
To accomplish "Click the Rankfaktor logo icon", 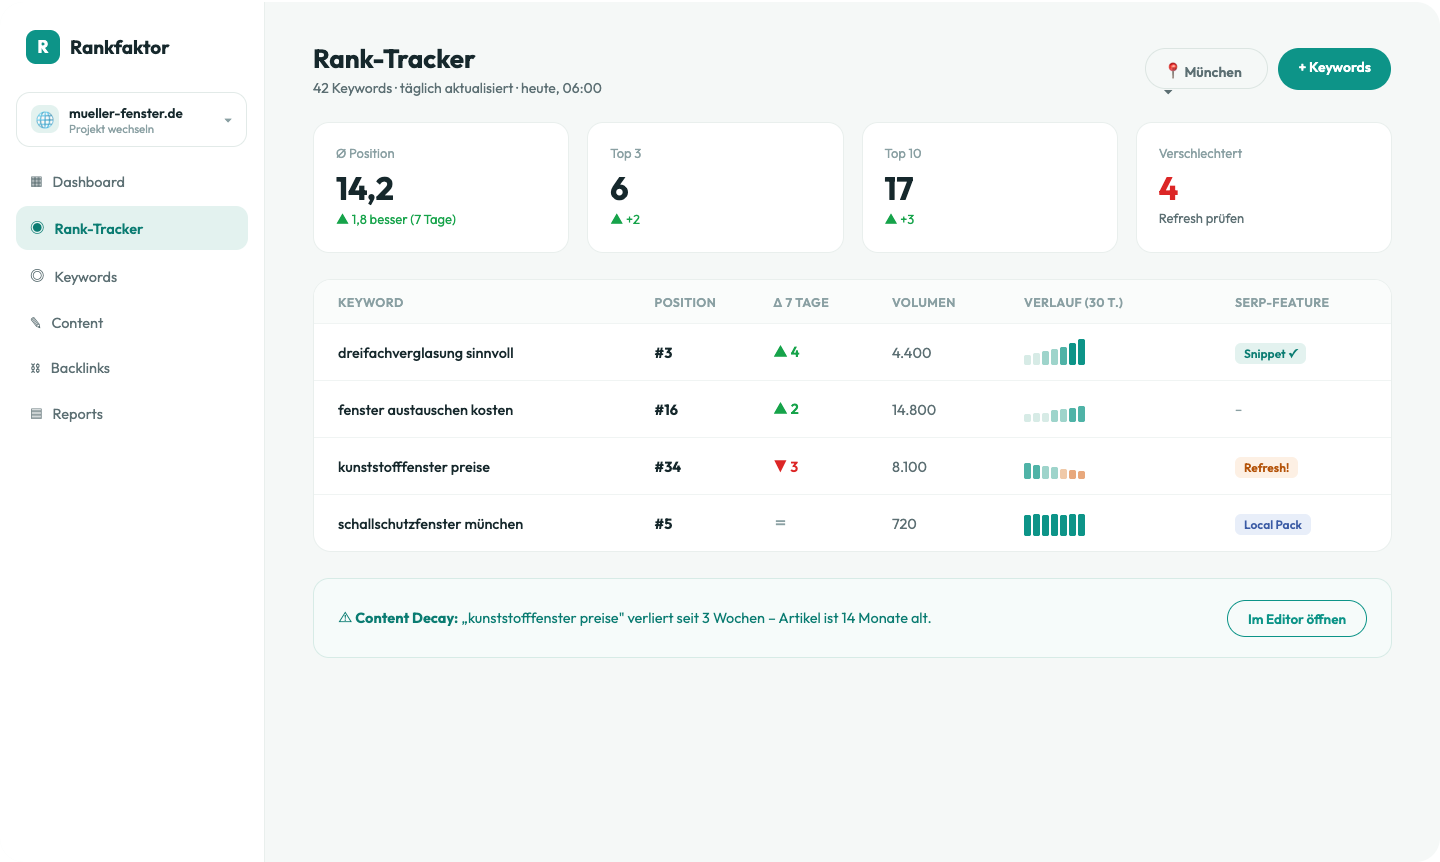I will (x=43, y=47).
